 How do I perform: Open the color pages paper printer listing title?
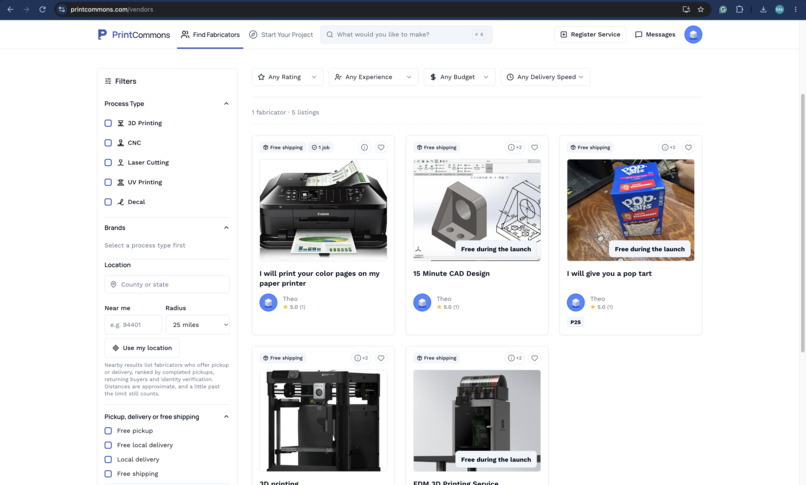coord(319,278)
